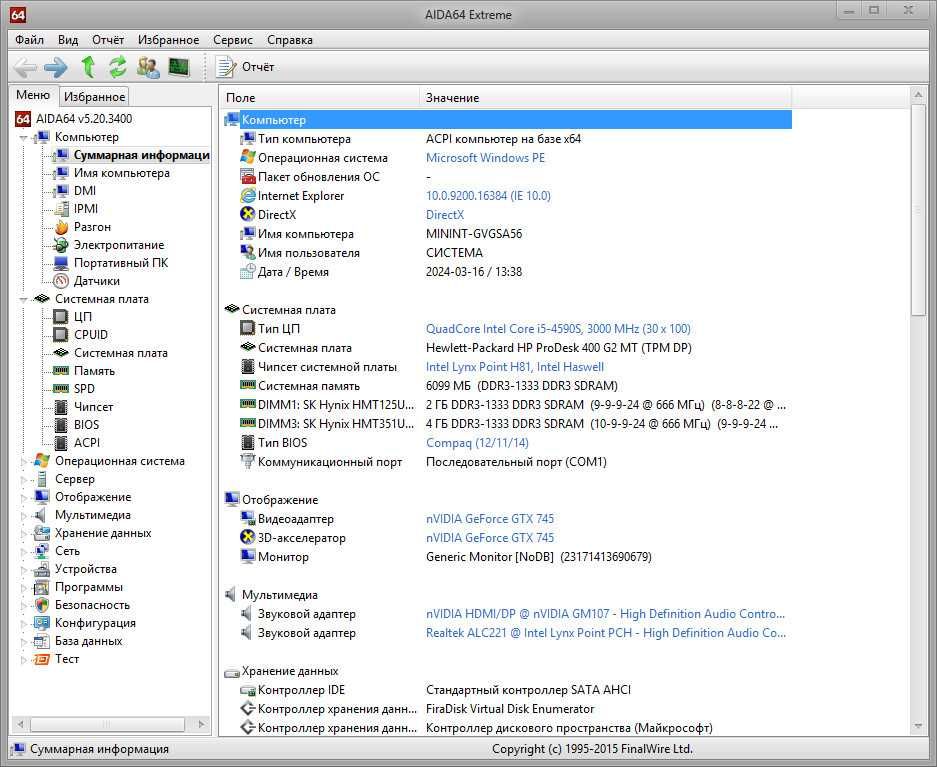Image resolution: width=937 pixels, height=767 pixels.
Task: Select Имя компьютера in the tree
Action: pyautogui.click(x=121, y=173)
